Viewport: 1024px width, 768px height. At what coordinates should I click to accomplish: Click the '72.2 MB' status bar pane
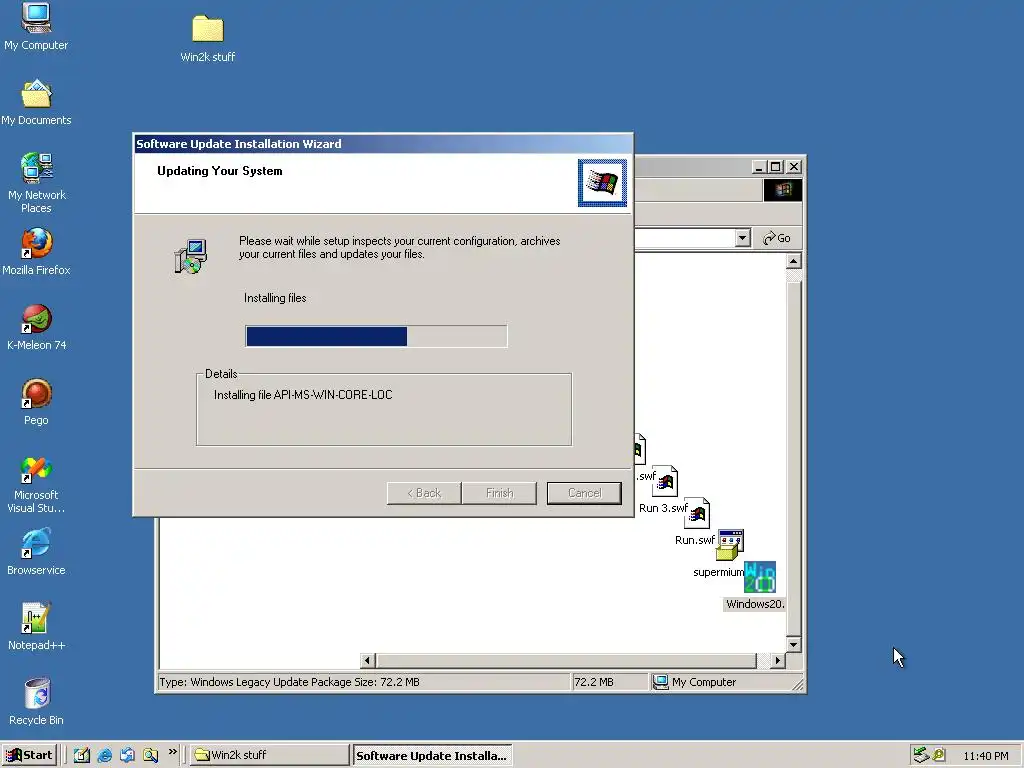(609, 682)
